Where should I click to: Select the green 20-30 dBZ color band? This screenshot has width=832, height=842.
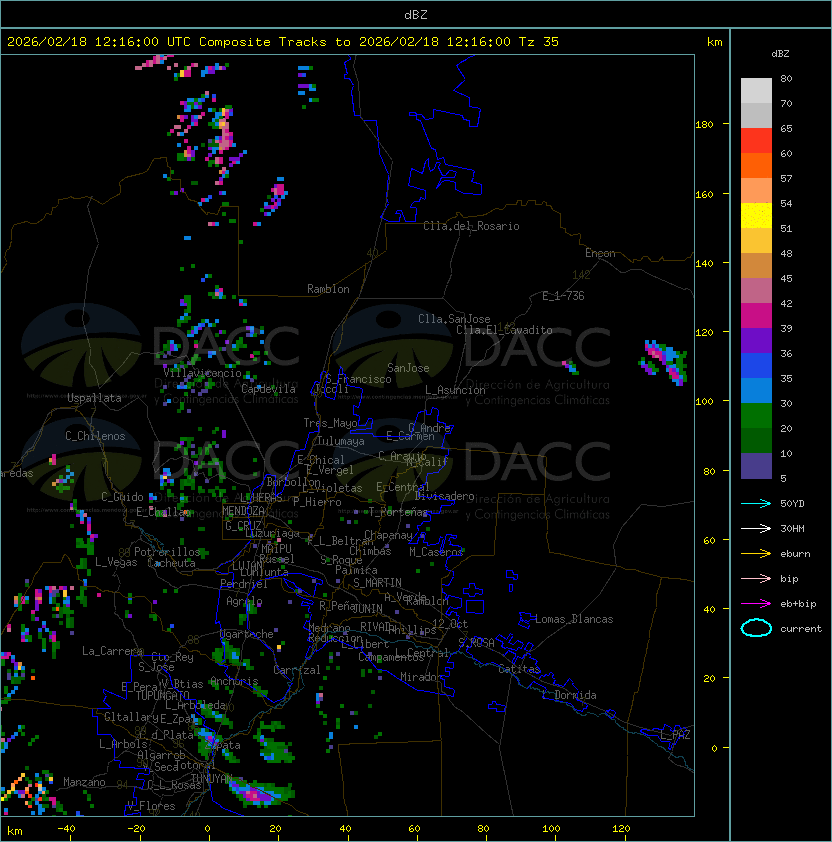pos(756,416)
